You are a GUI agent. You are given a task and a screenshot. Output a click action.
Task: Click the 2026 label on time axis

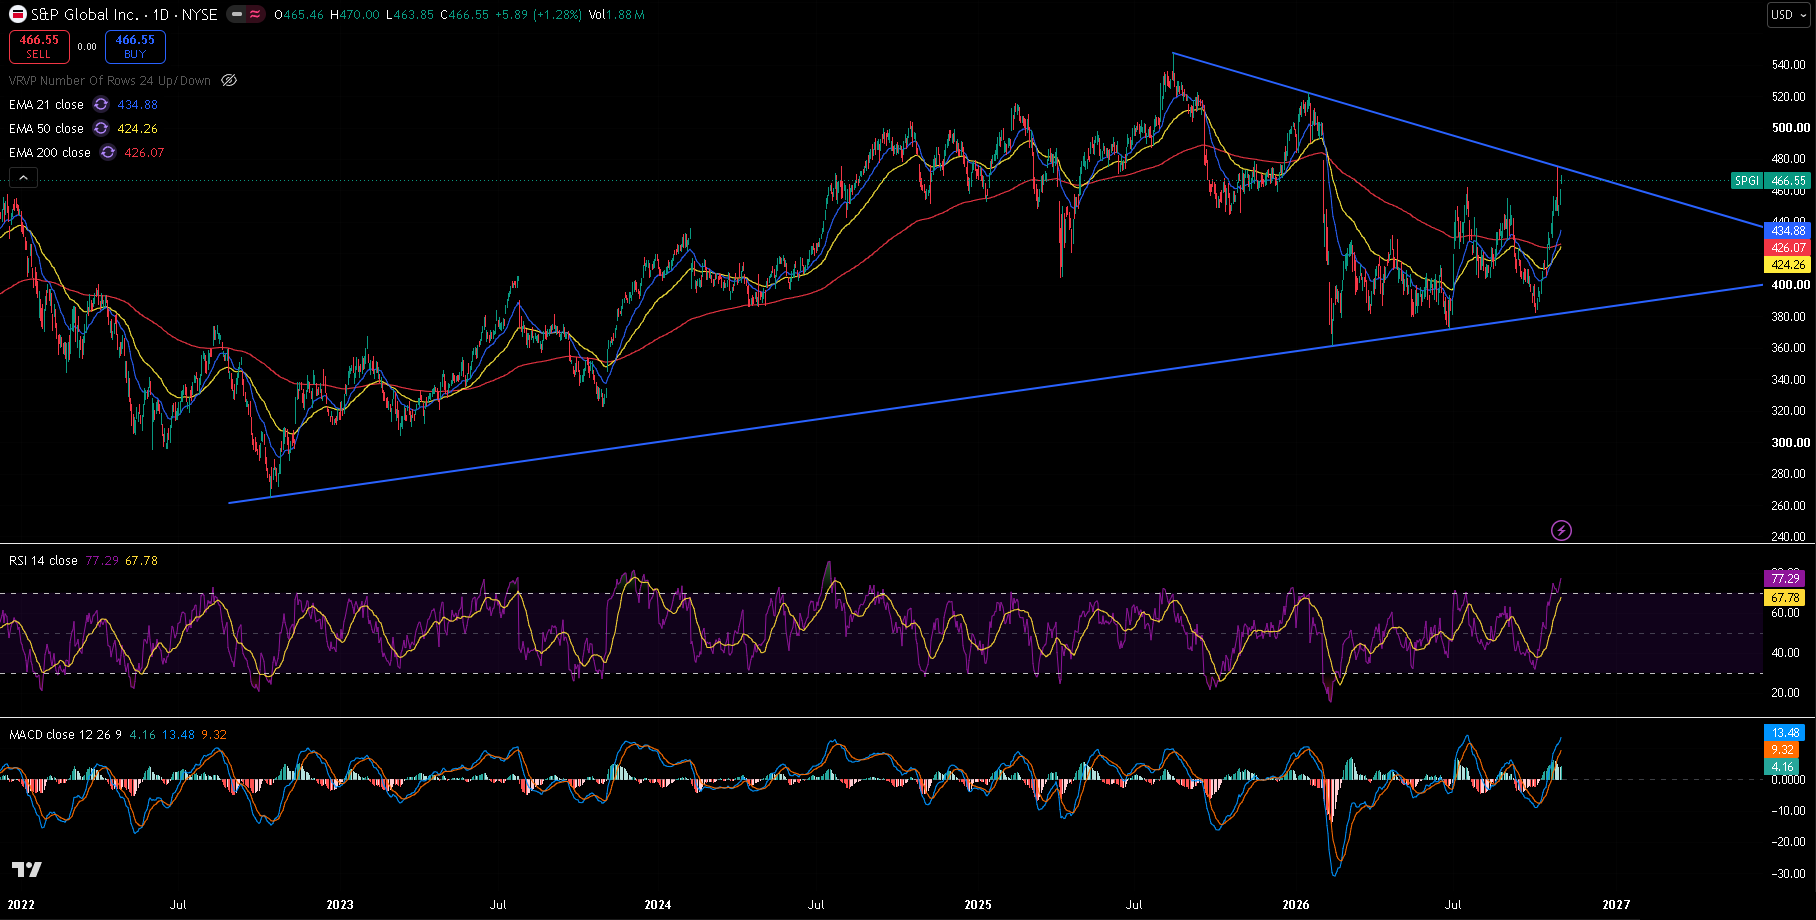pyautogui.click(x=1296, y=904)
